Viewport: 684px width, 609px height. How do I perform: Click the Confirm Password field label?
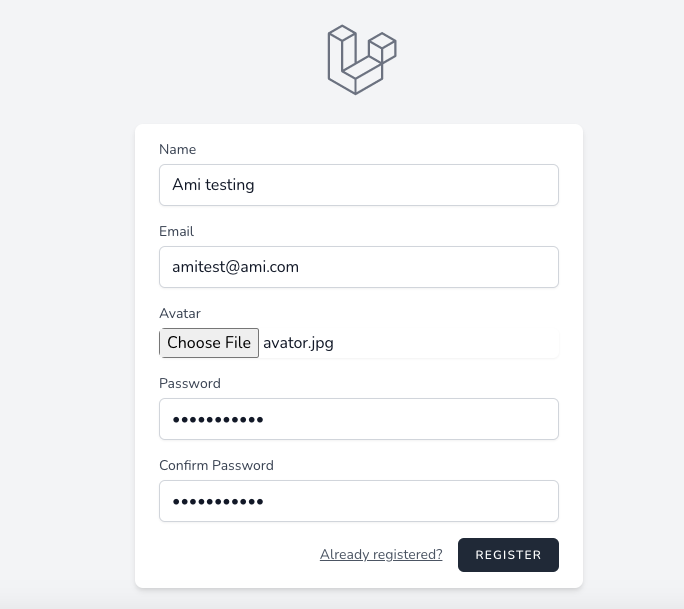coord(216,465)
